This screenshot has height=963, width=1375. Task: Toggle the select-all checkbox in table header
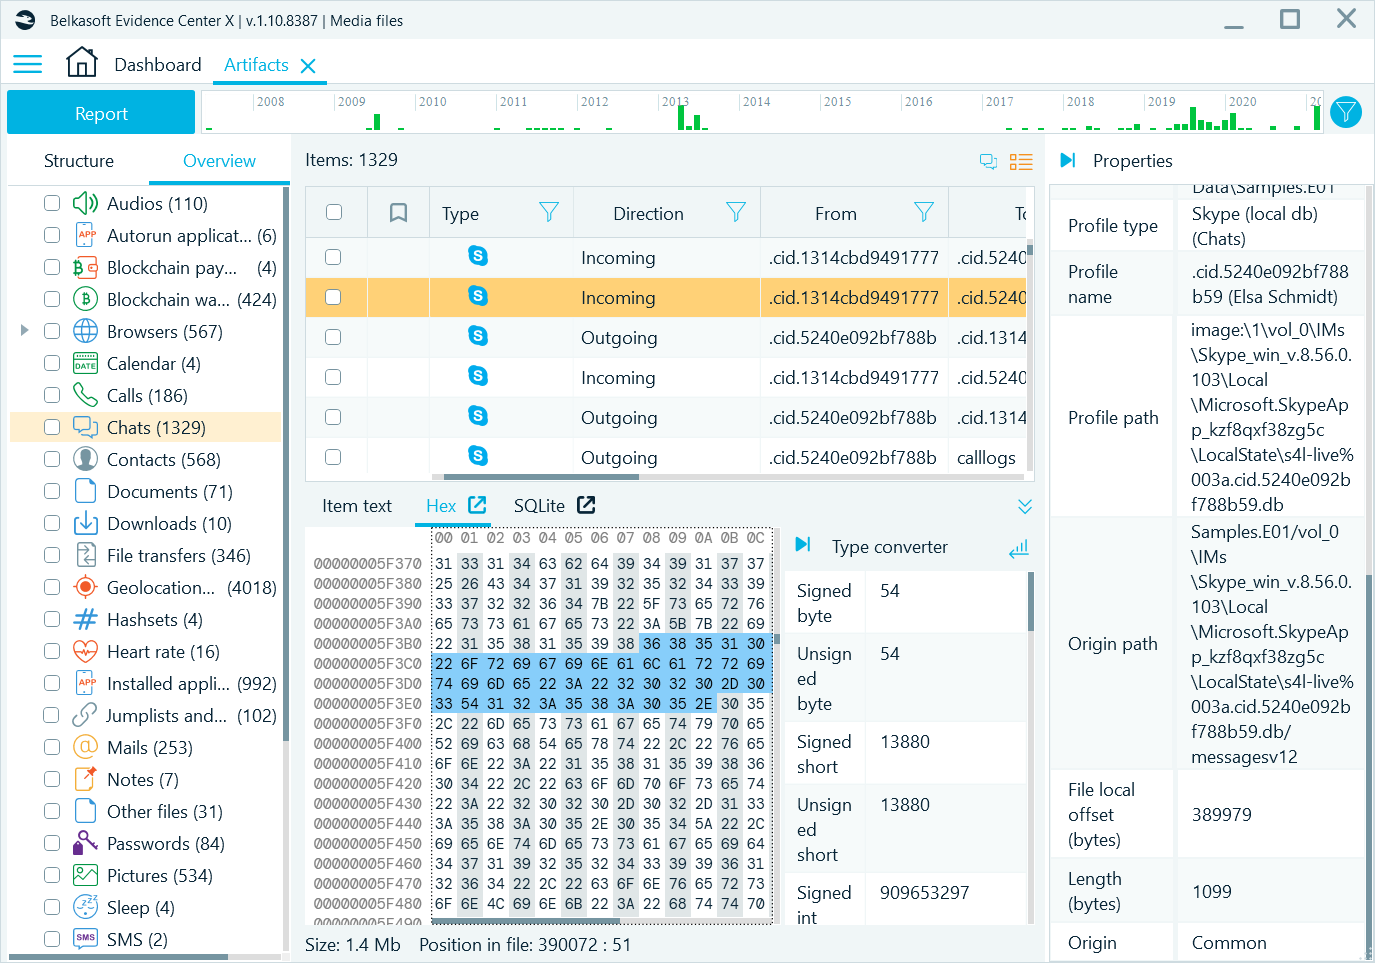334,212
